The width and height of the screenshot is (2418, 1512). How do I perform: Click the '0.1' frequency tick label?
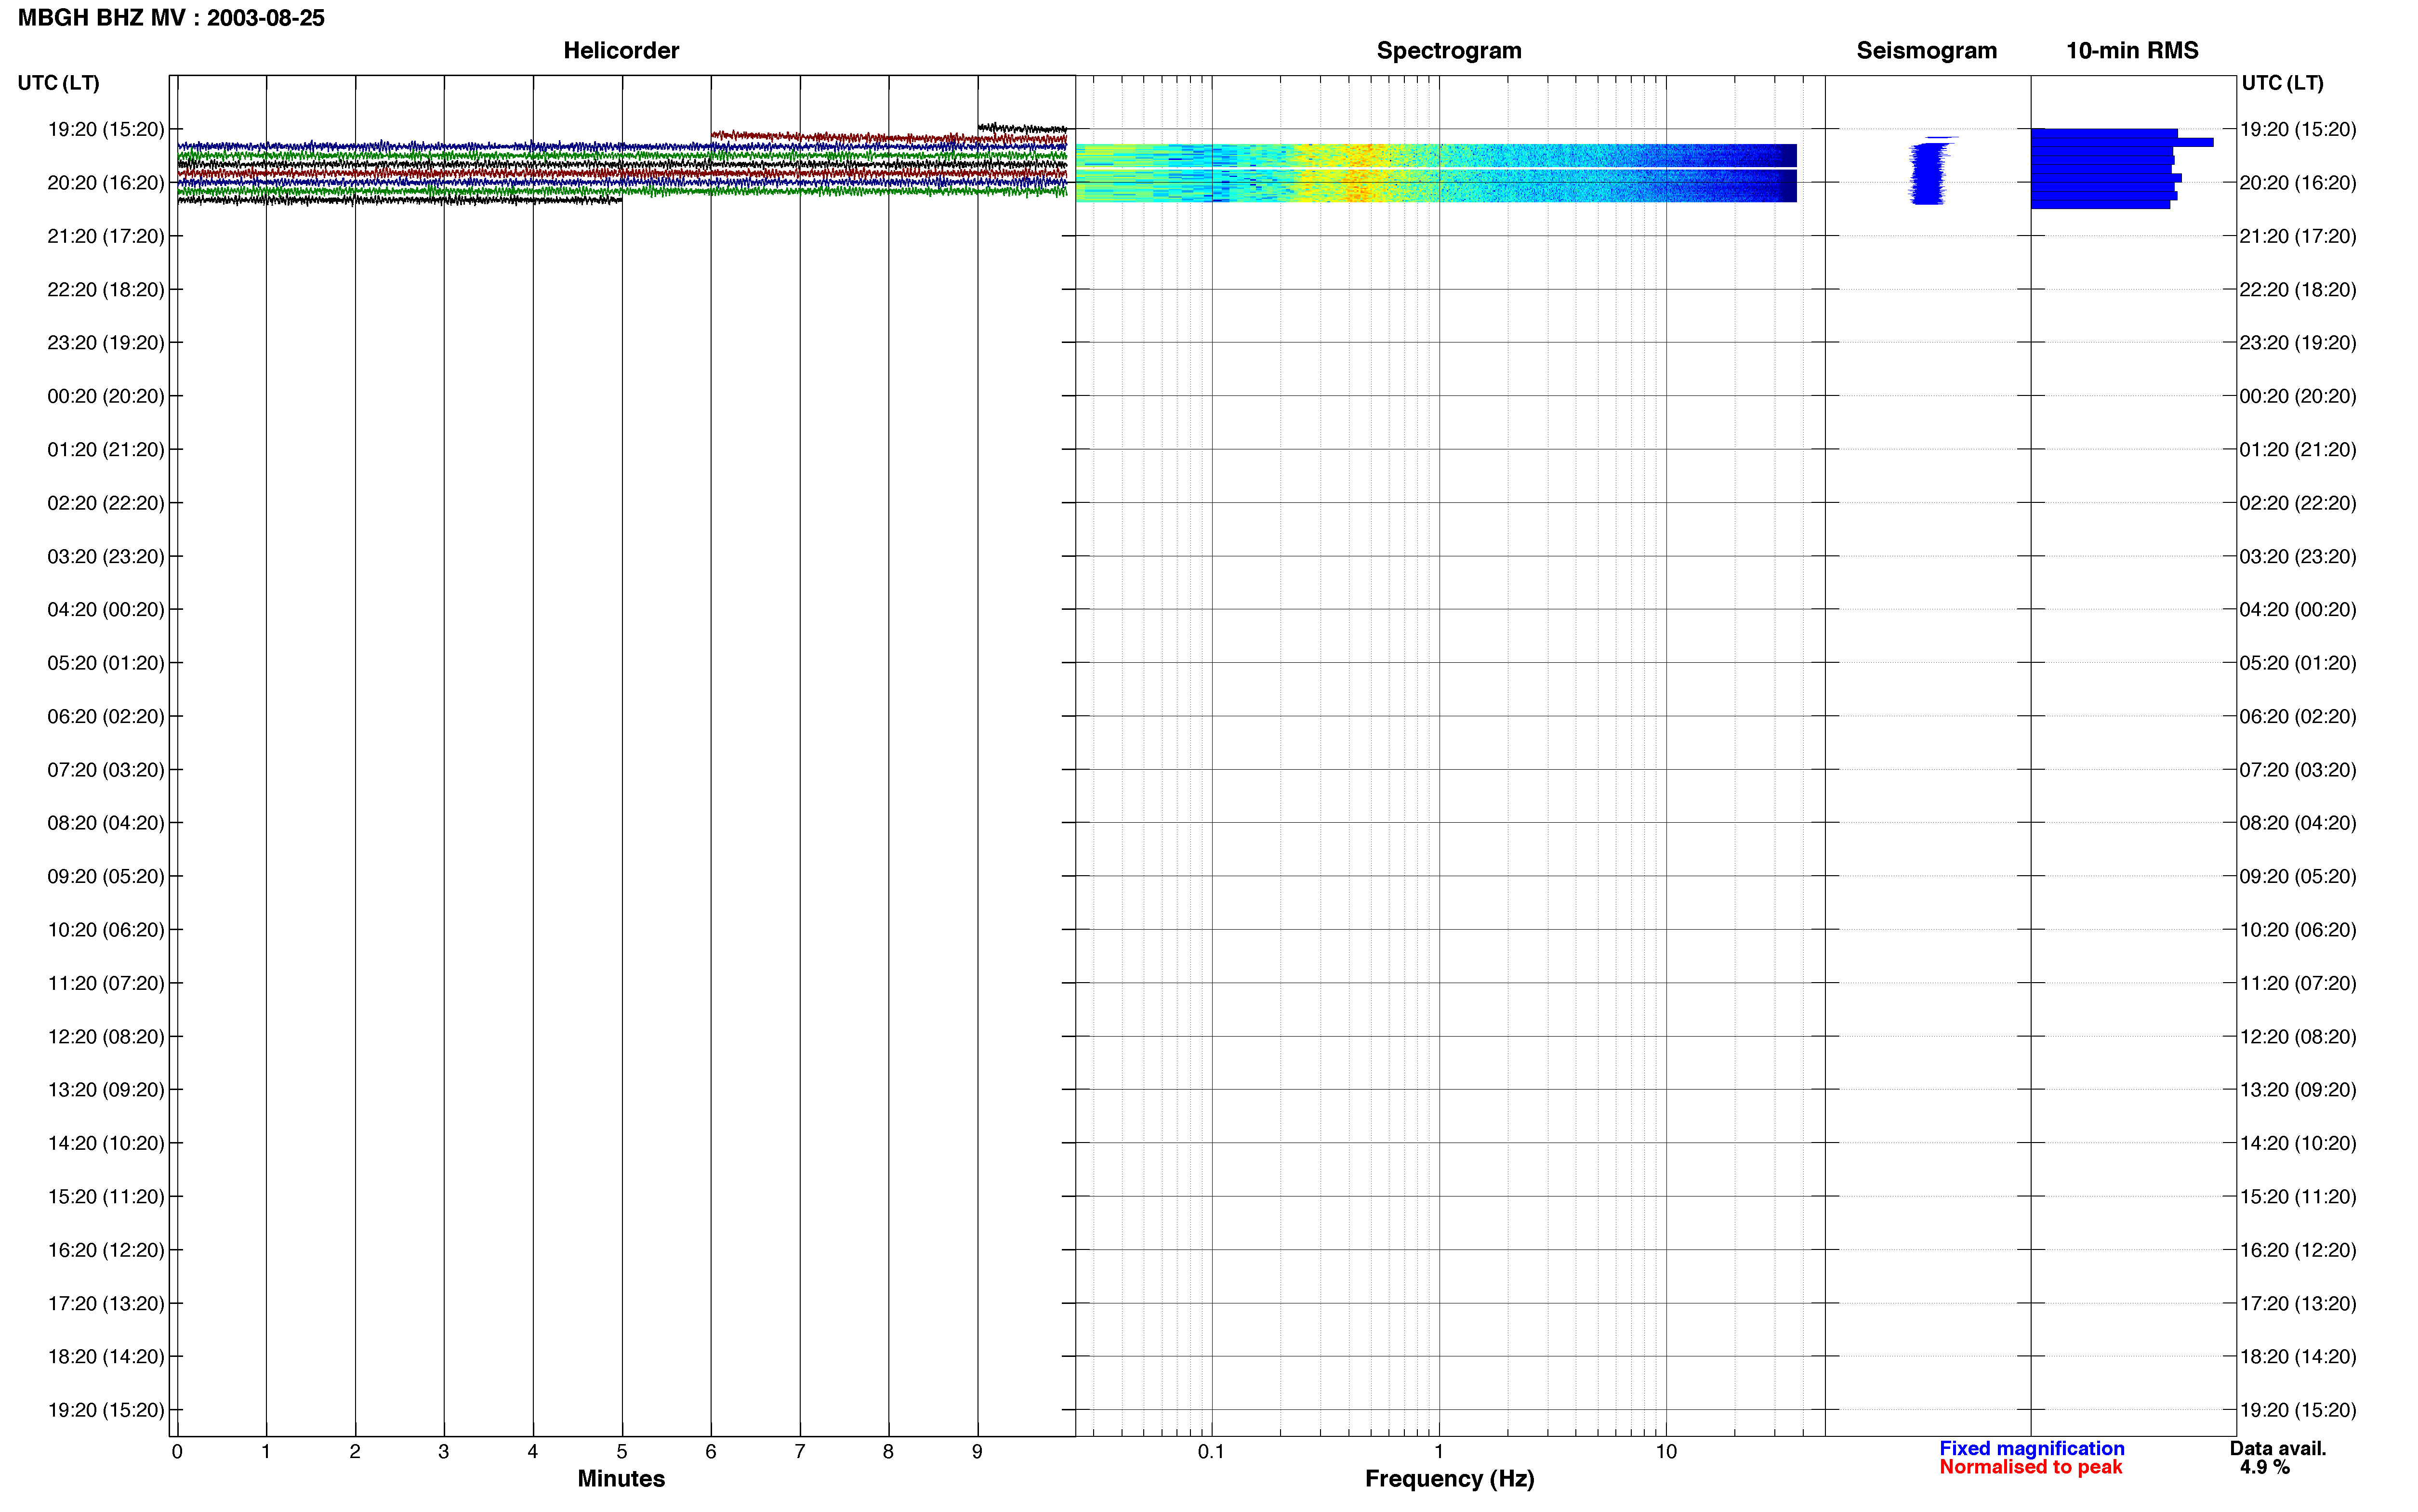click(1211, 1452)
